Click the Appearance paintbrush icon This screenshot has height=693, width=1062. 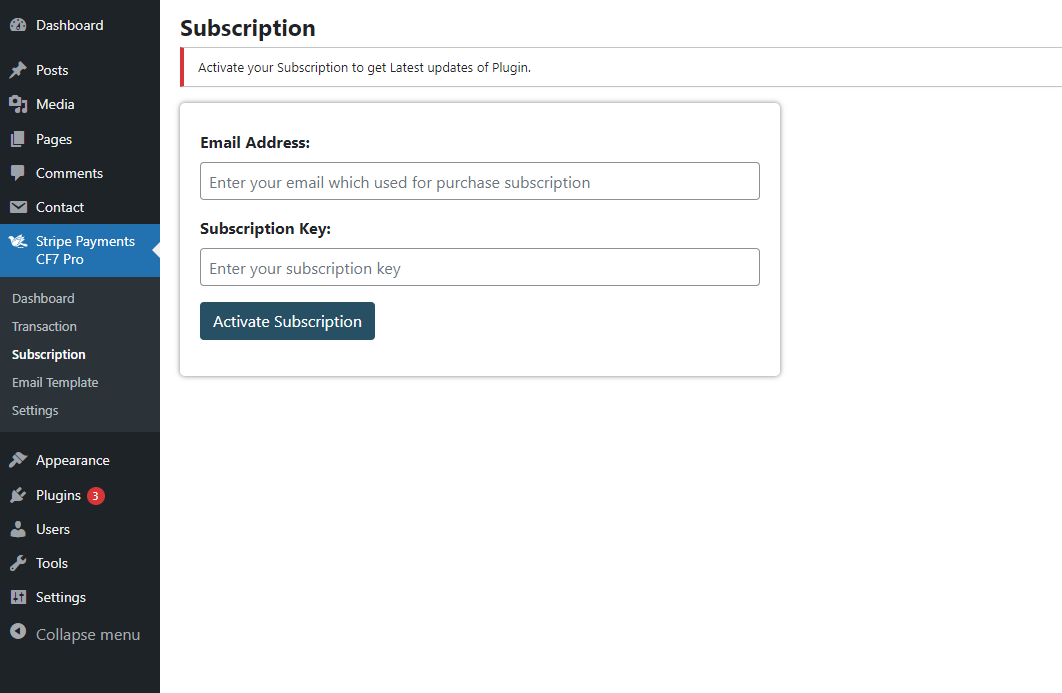pos(18,460)
